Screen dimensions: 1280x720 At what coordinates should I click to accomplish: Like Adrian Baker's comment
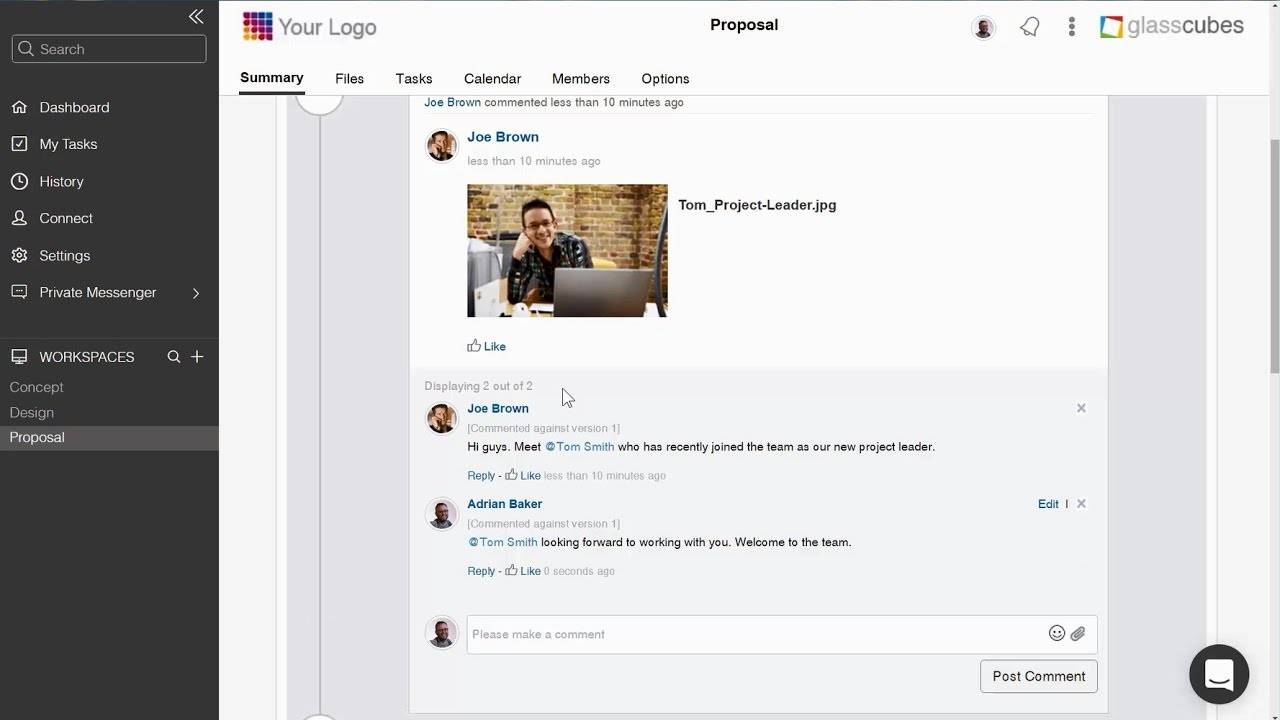point(523,571)
